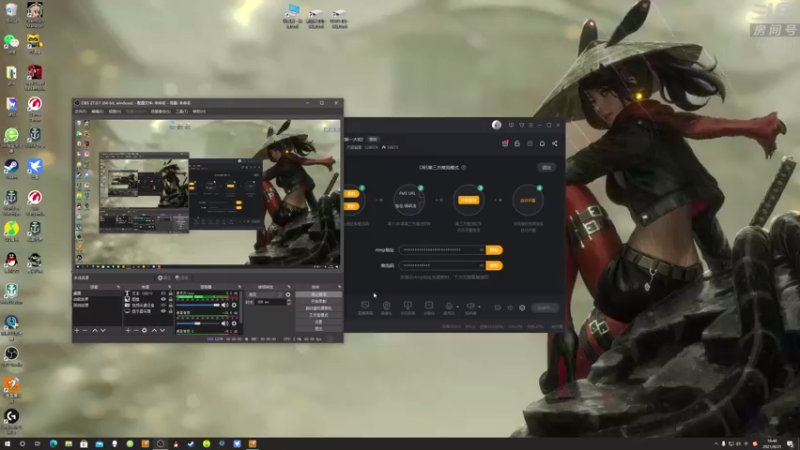Click the speaker icon in streaming app toolbar
The width and height of the screenshot is (800, 450).
tap(470, 306)
